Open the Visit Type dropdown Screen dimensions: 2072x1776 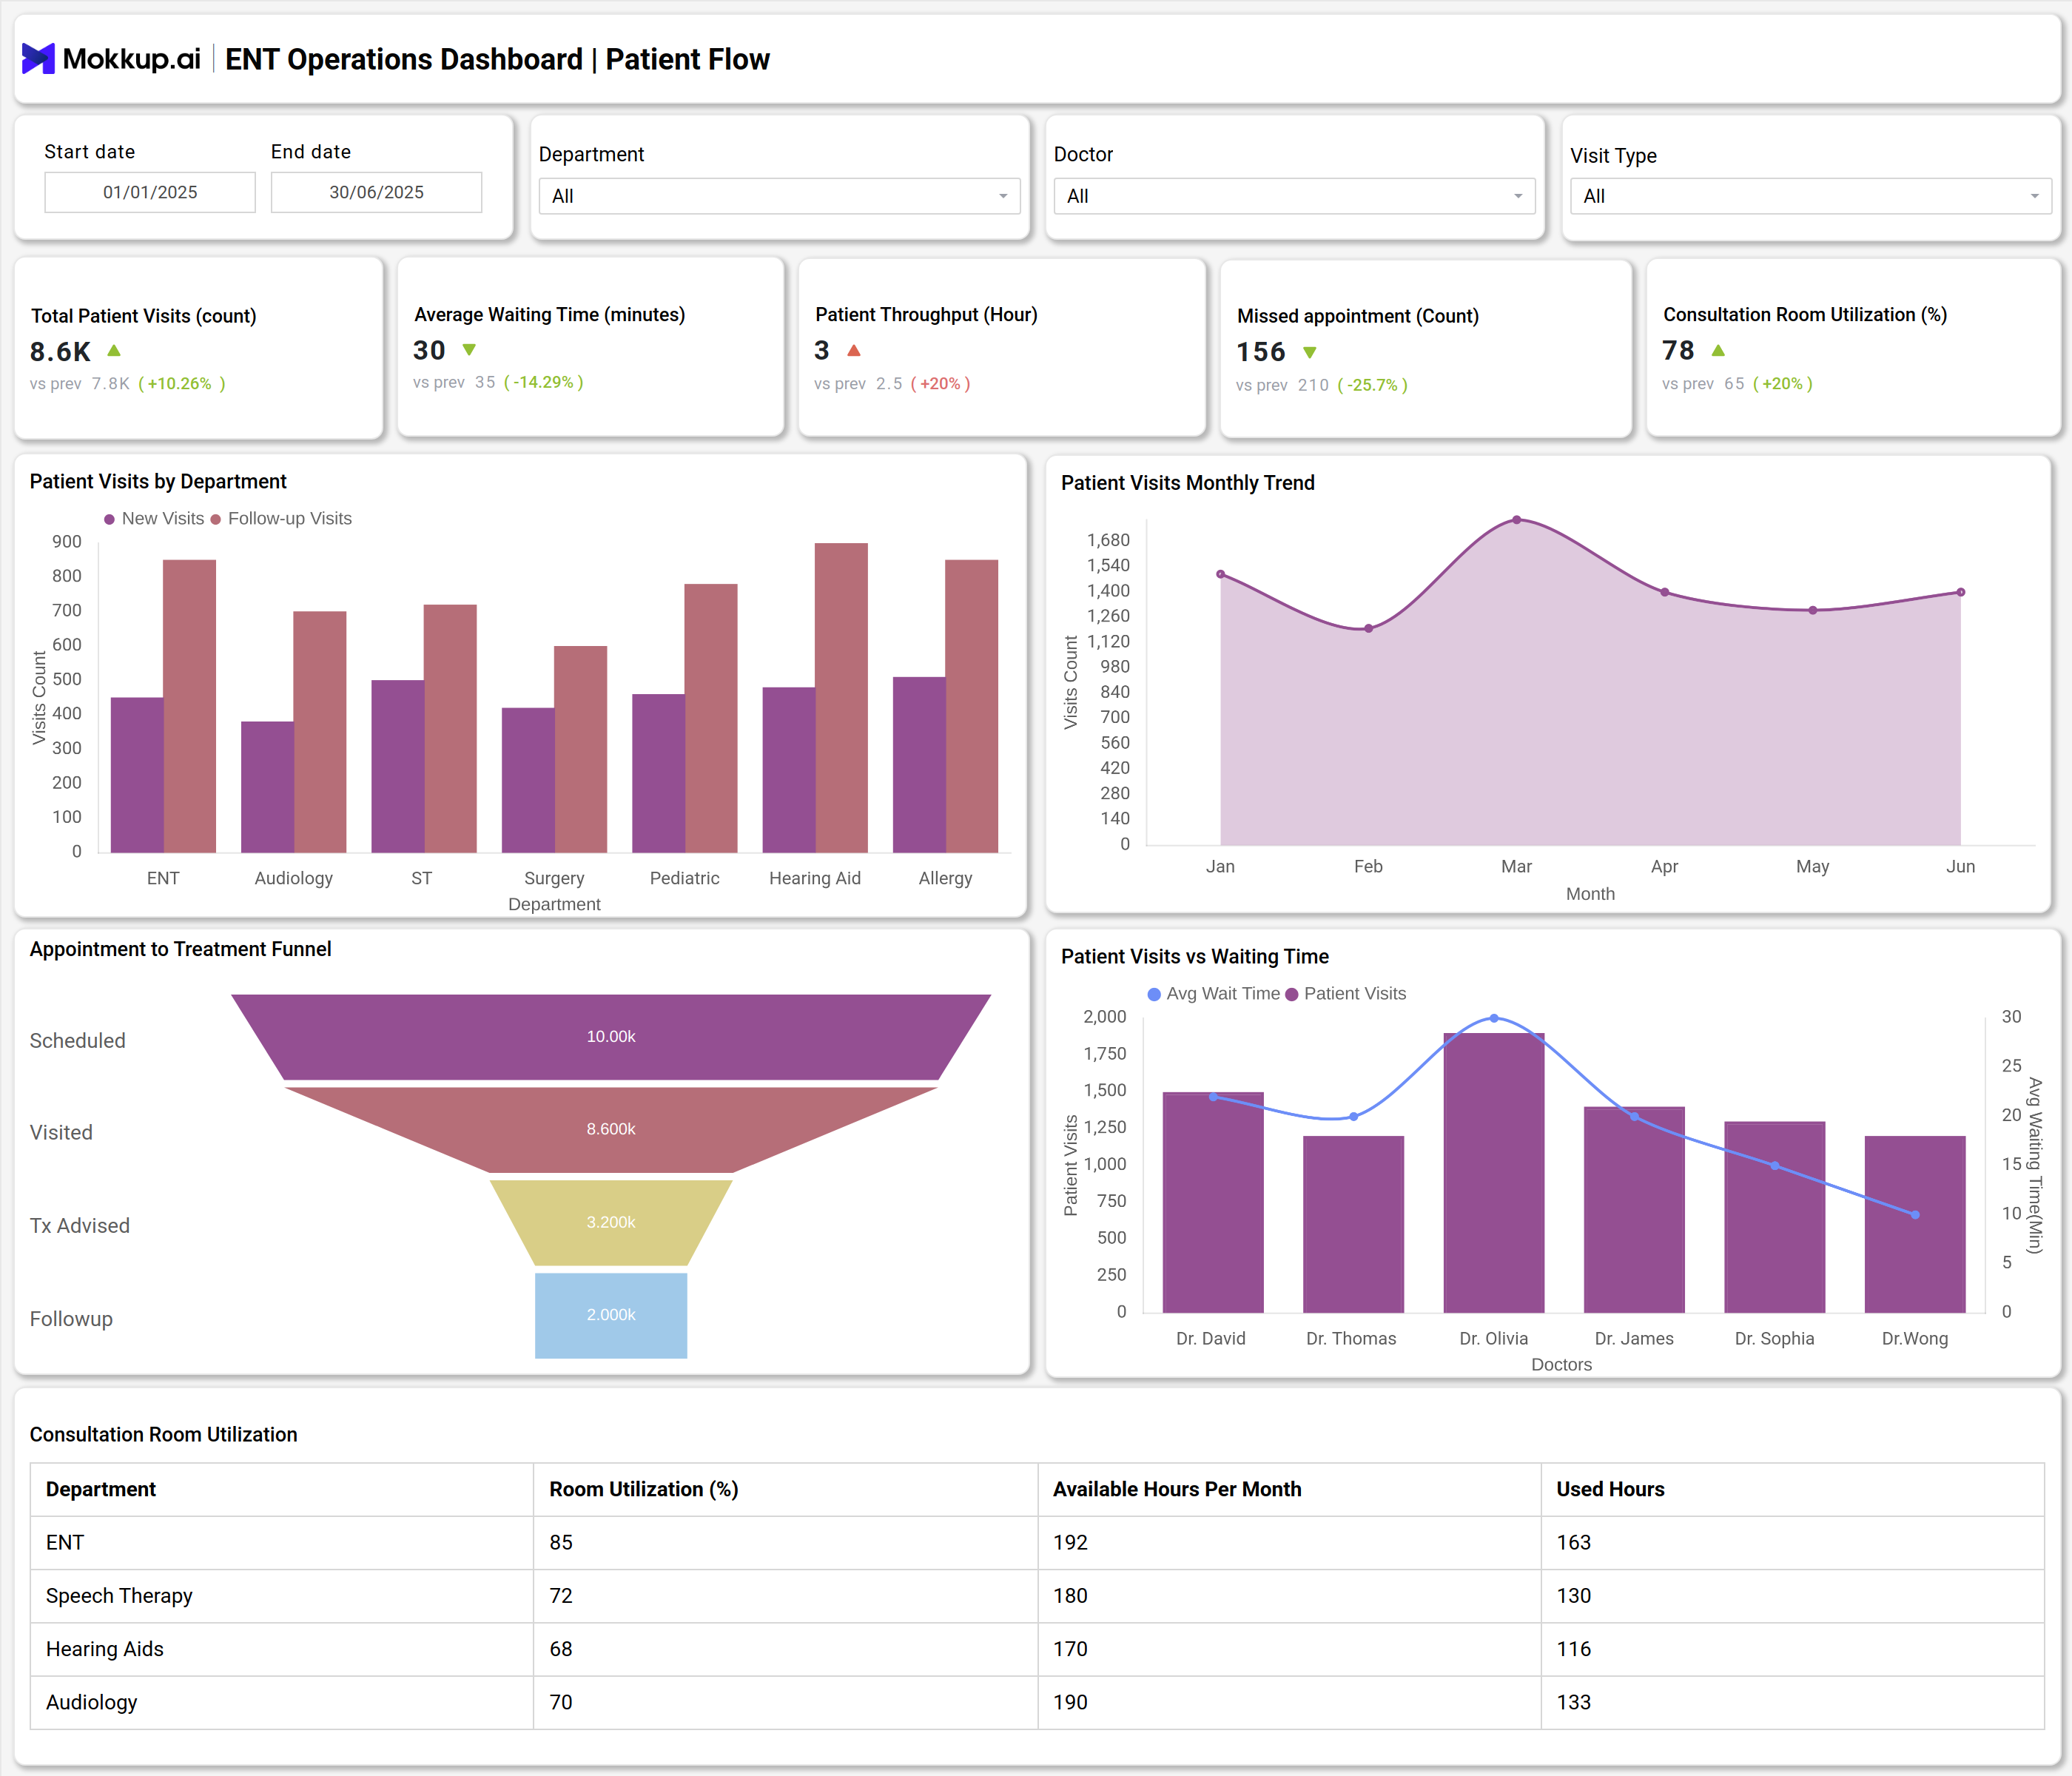coord(1810,196)
